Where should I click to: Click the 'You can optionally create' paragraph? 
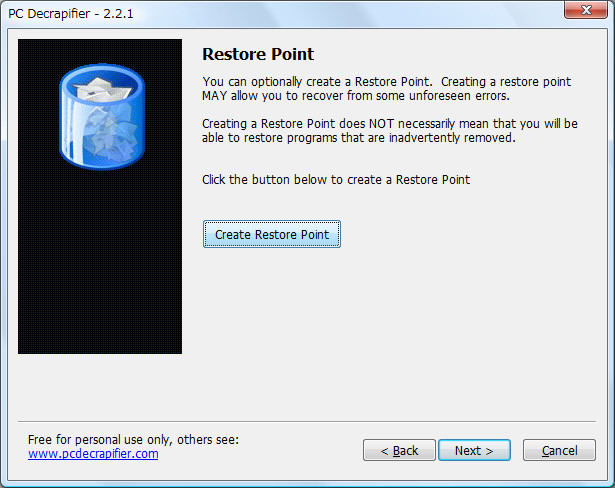(x=386, y=89)
